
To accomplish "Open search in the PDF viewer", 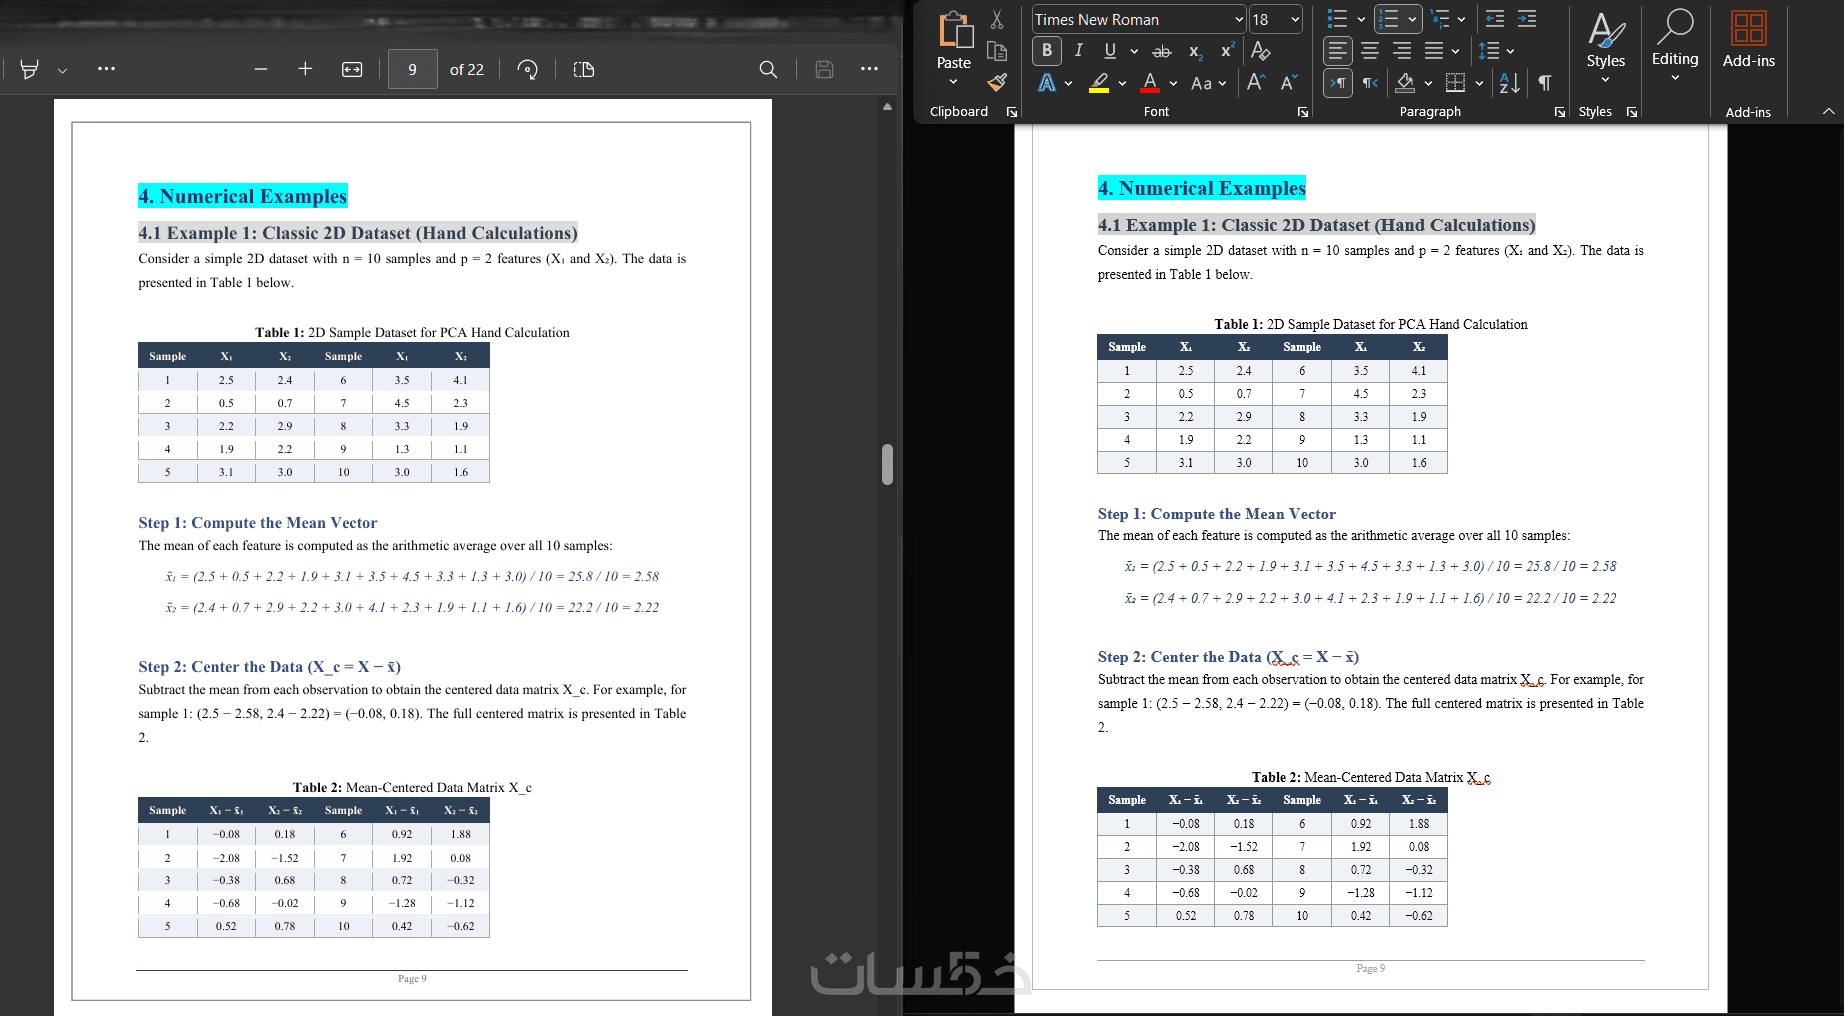I will [768, 69].
